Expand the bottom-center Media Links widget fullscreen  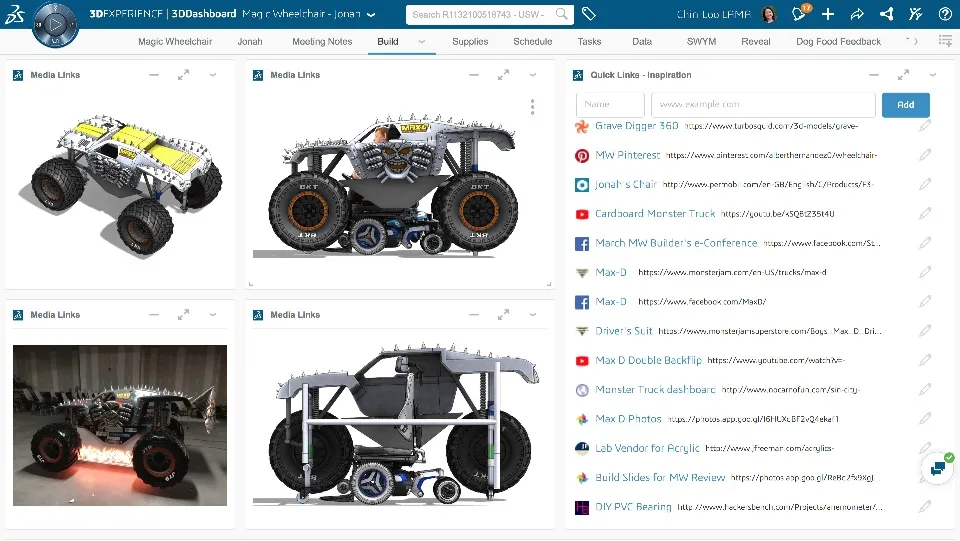pyautogui.click(x=503, y=315)
